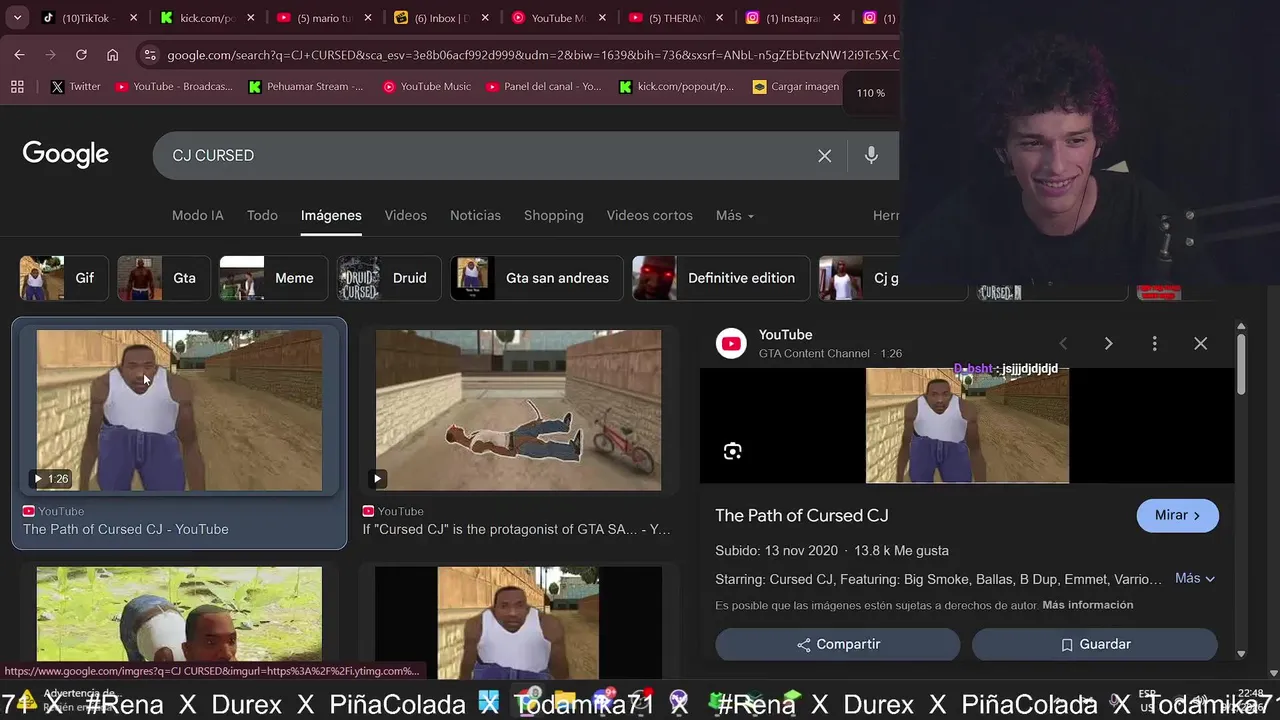
Task: Click the 110 % zoom indicator
Action: (871, 93)
